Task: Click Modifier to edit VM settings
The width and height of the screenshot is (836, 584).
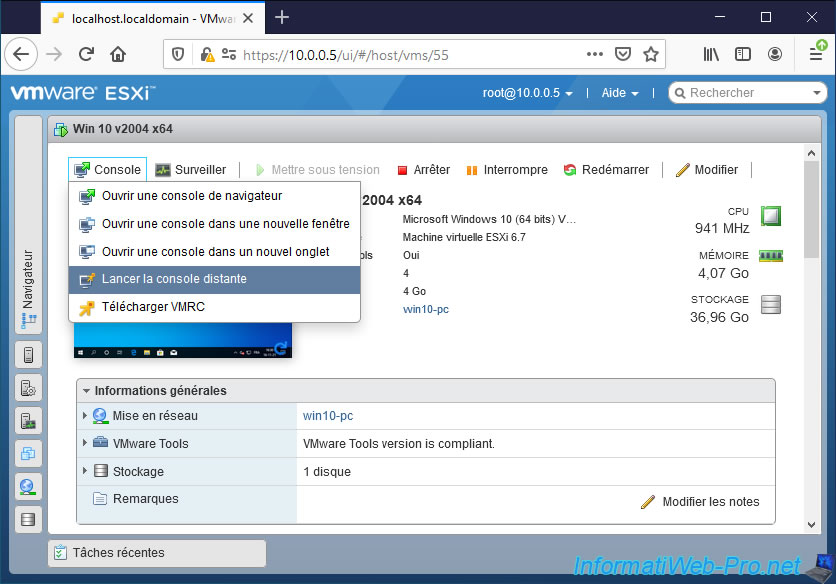Action: pyautogui.click(x=706, y=170)
